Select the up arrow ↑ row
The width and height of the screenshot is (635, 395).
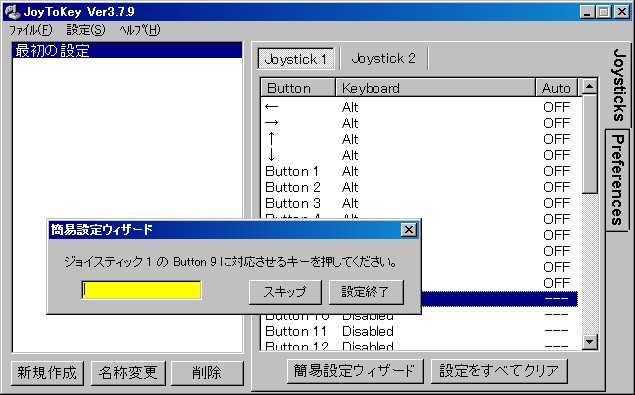420,139
